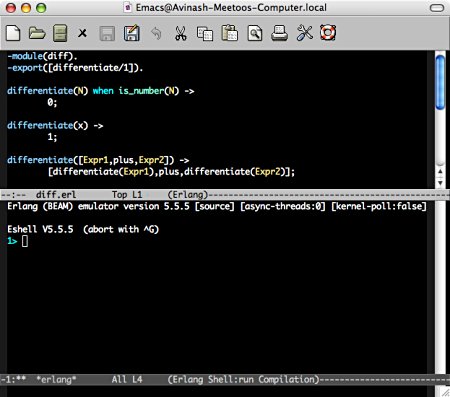Click the scrollbar up arrow
The height and width of the screenshot is (397, 450).
[x=440, y=171]
